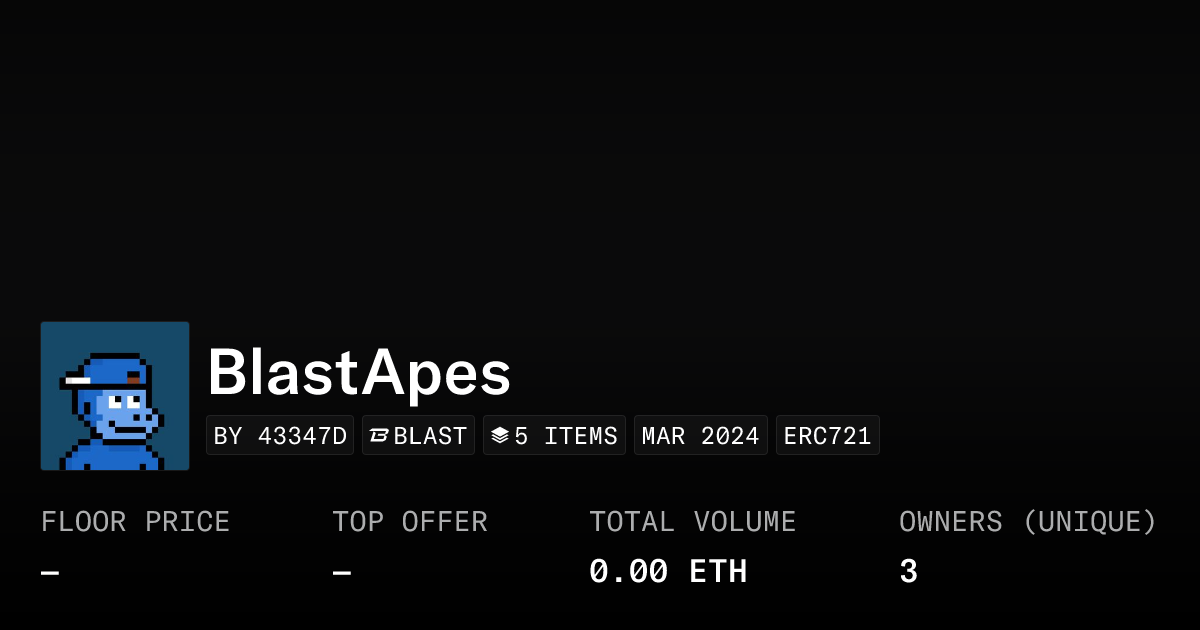This screenshot has height=630, width=1200.
Task: Click the TOP OFFER label
Action: 409,522
